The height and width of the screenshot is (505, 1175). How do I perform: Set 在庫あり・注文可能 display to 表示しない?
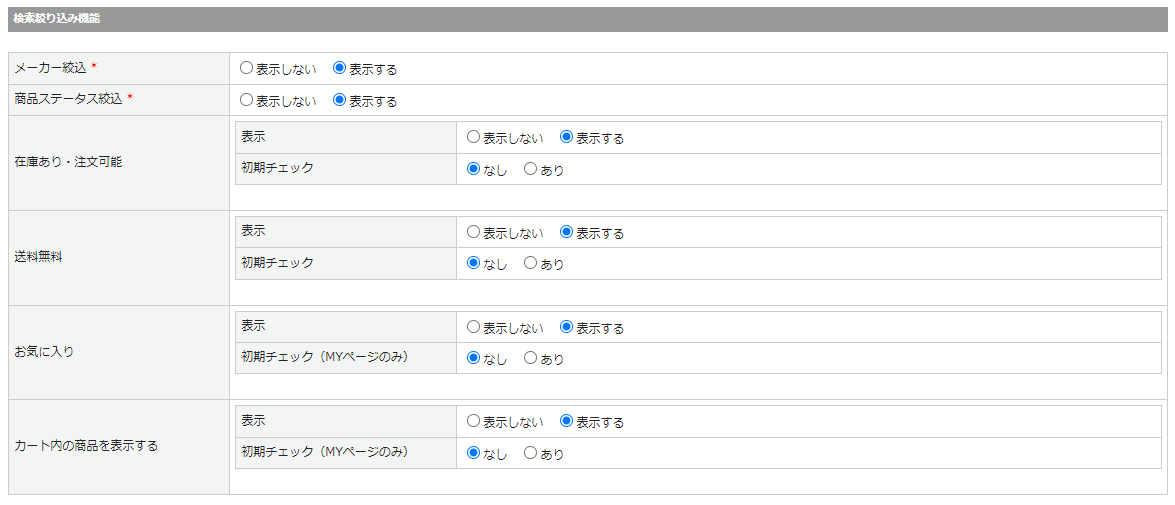474,138
